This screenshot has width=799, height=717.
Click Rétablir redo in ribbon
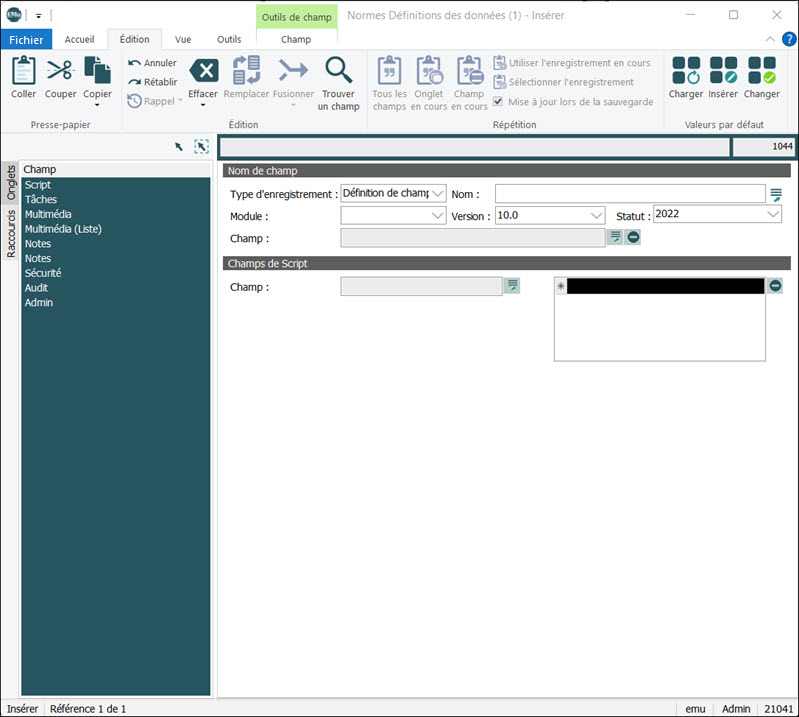click(152, 82)
